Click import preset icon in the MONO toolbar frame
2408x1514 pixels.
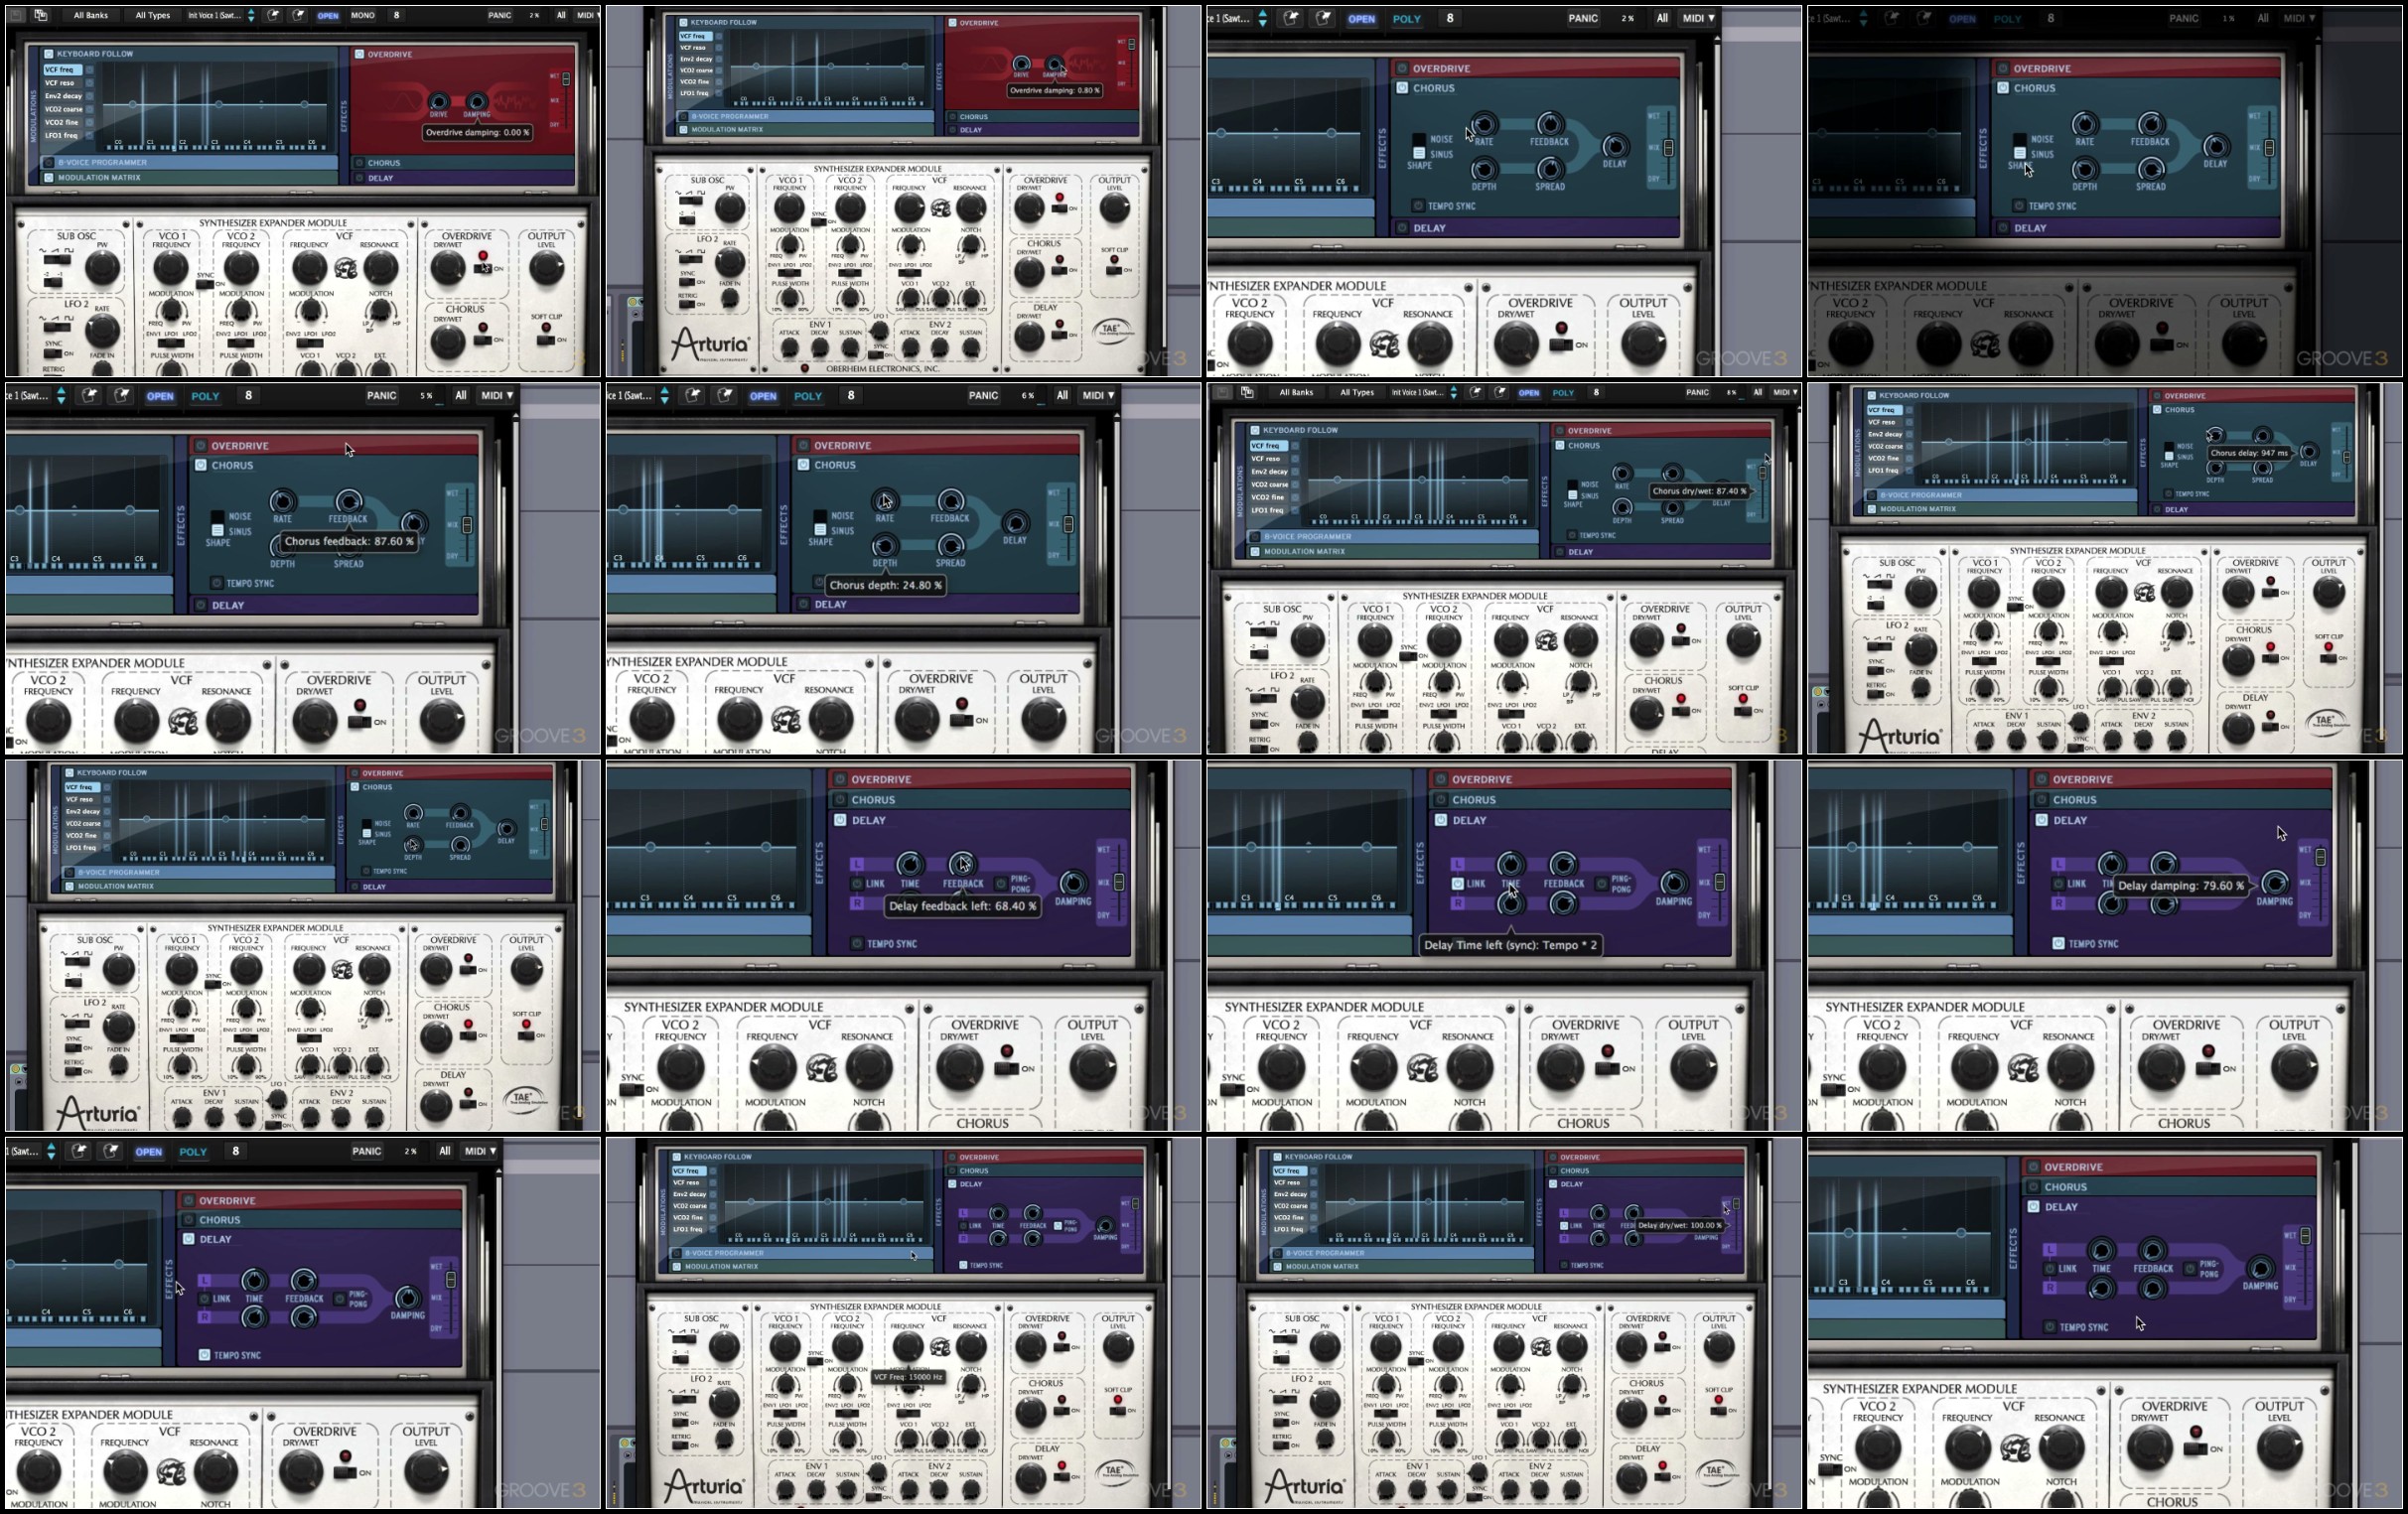273,15
